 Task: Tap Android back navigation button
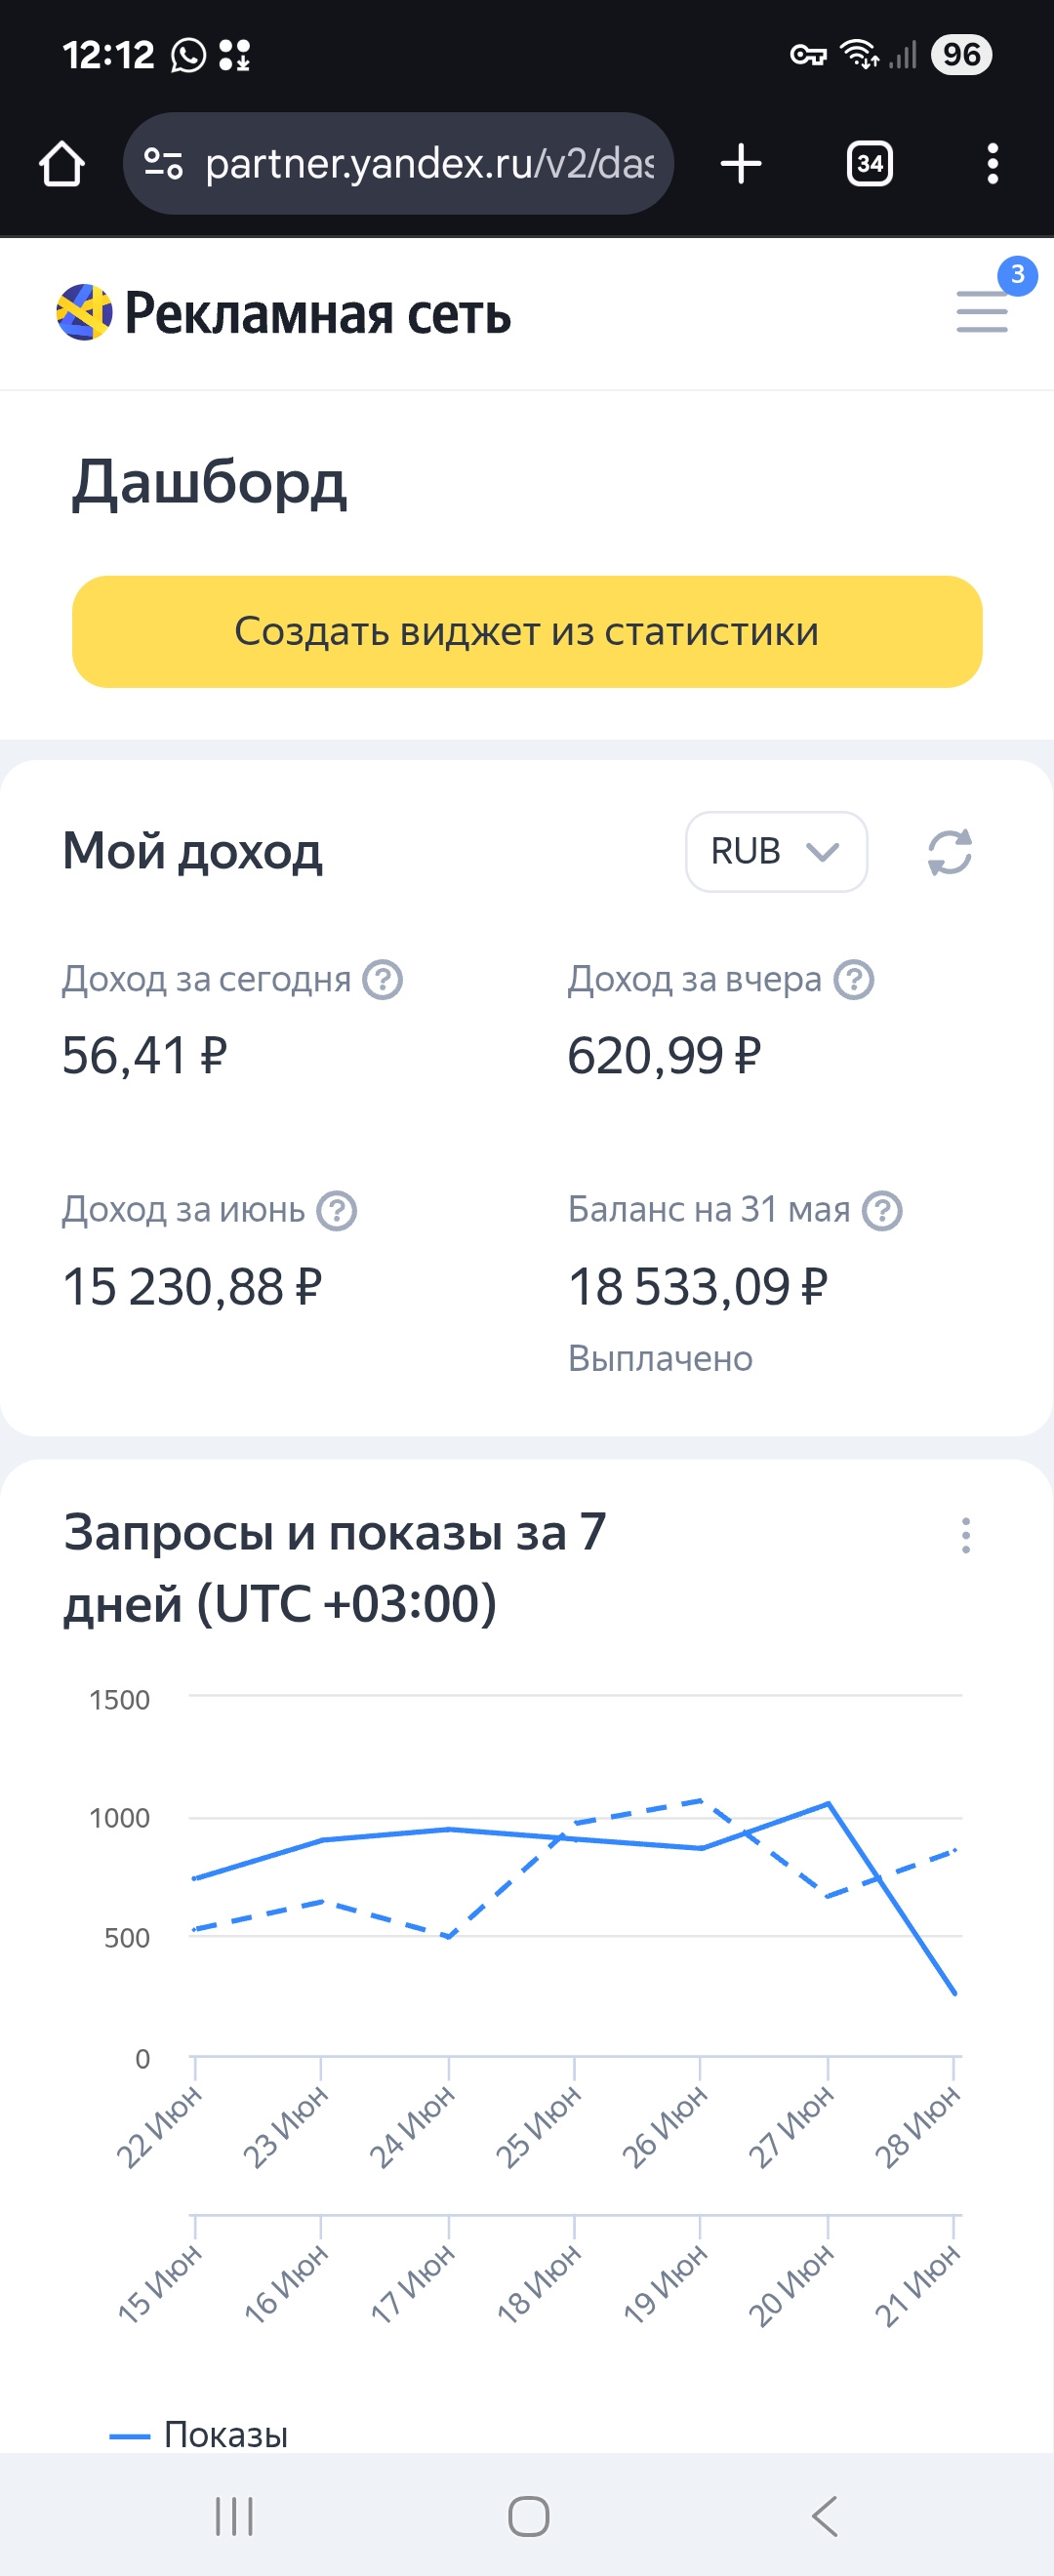coord(825,2515)
